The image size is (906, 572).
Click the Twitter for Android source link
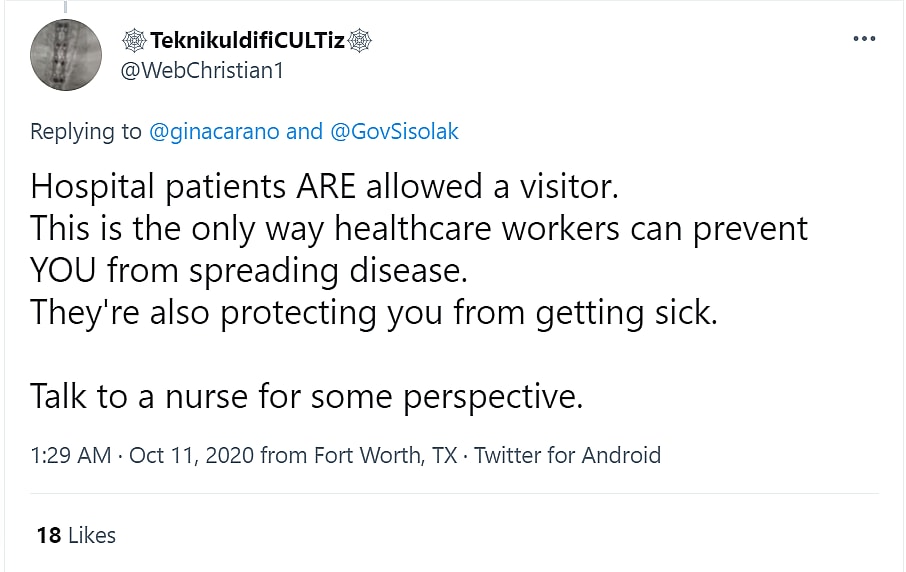[x=567, y=455]
